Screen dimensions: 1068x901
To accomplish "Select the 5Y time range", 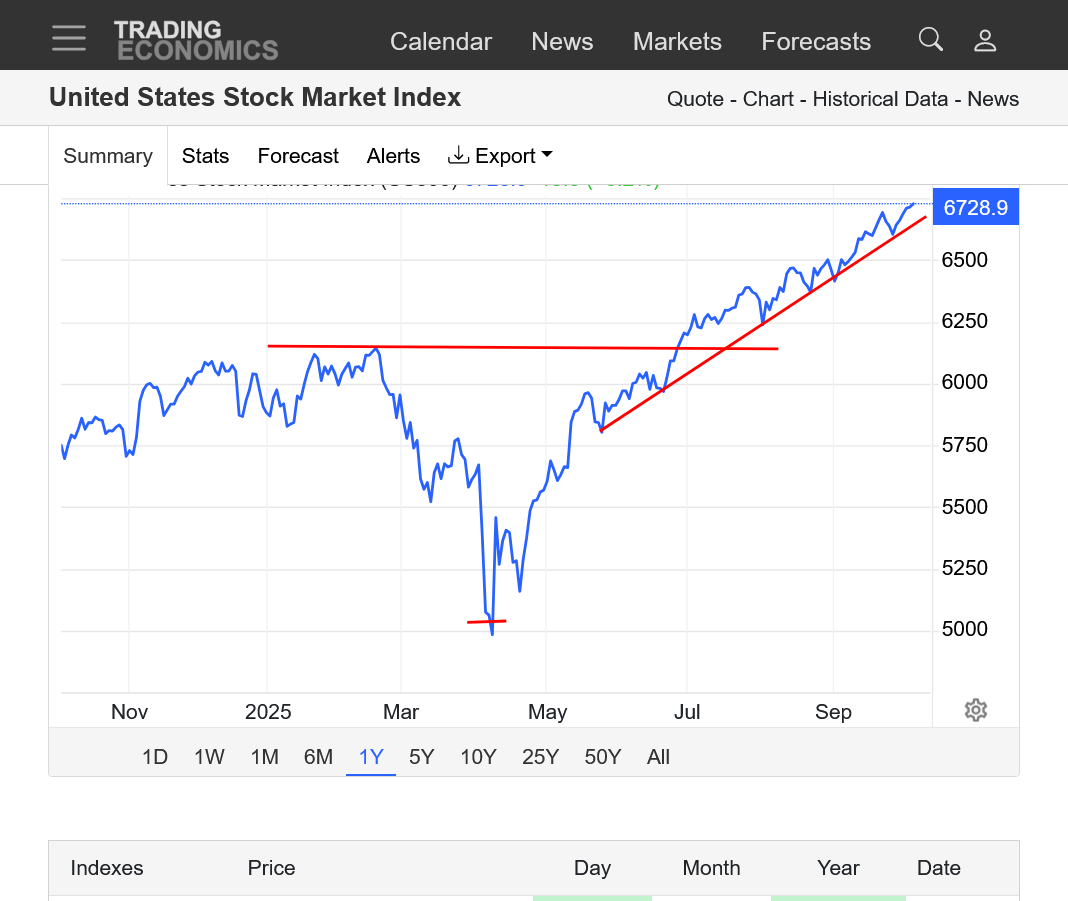I will [422, 757].
